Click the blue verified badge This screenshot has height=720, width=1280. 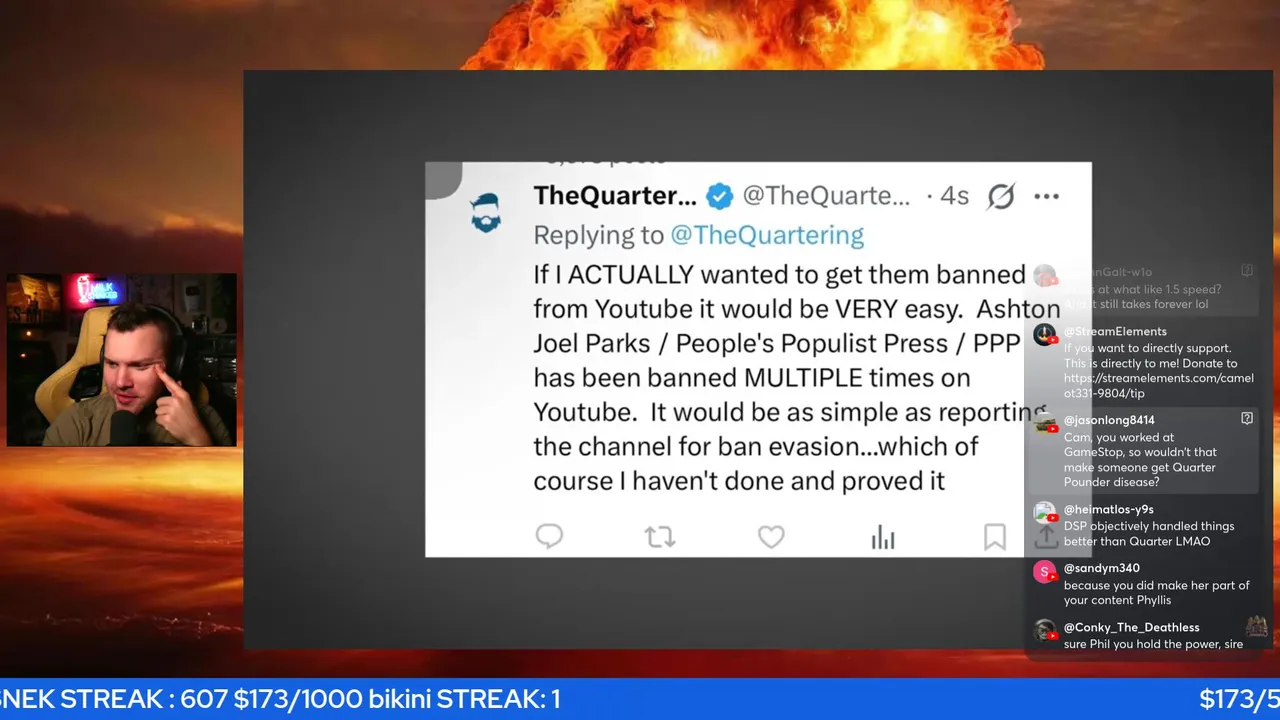point(720,196)
